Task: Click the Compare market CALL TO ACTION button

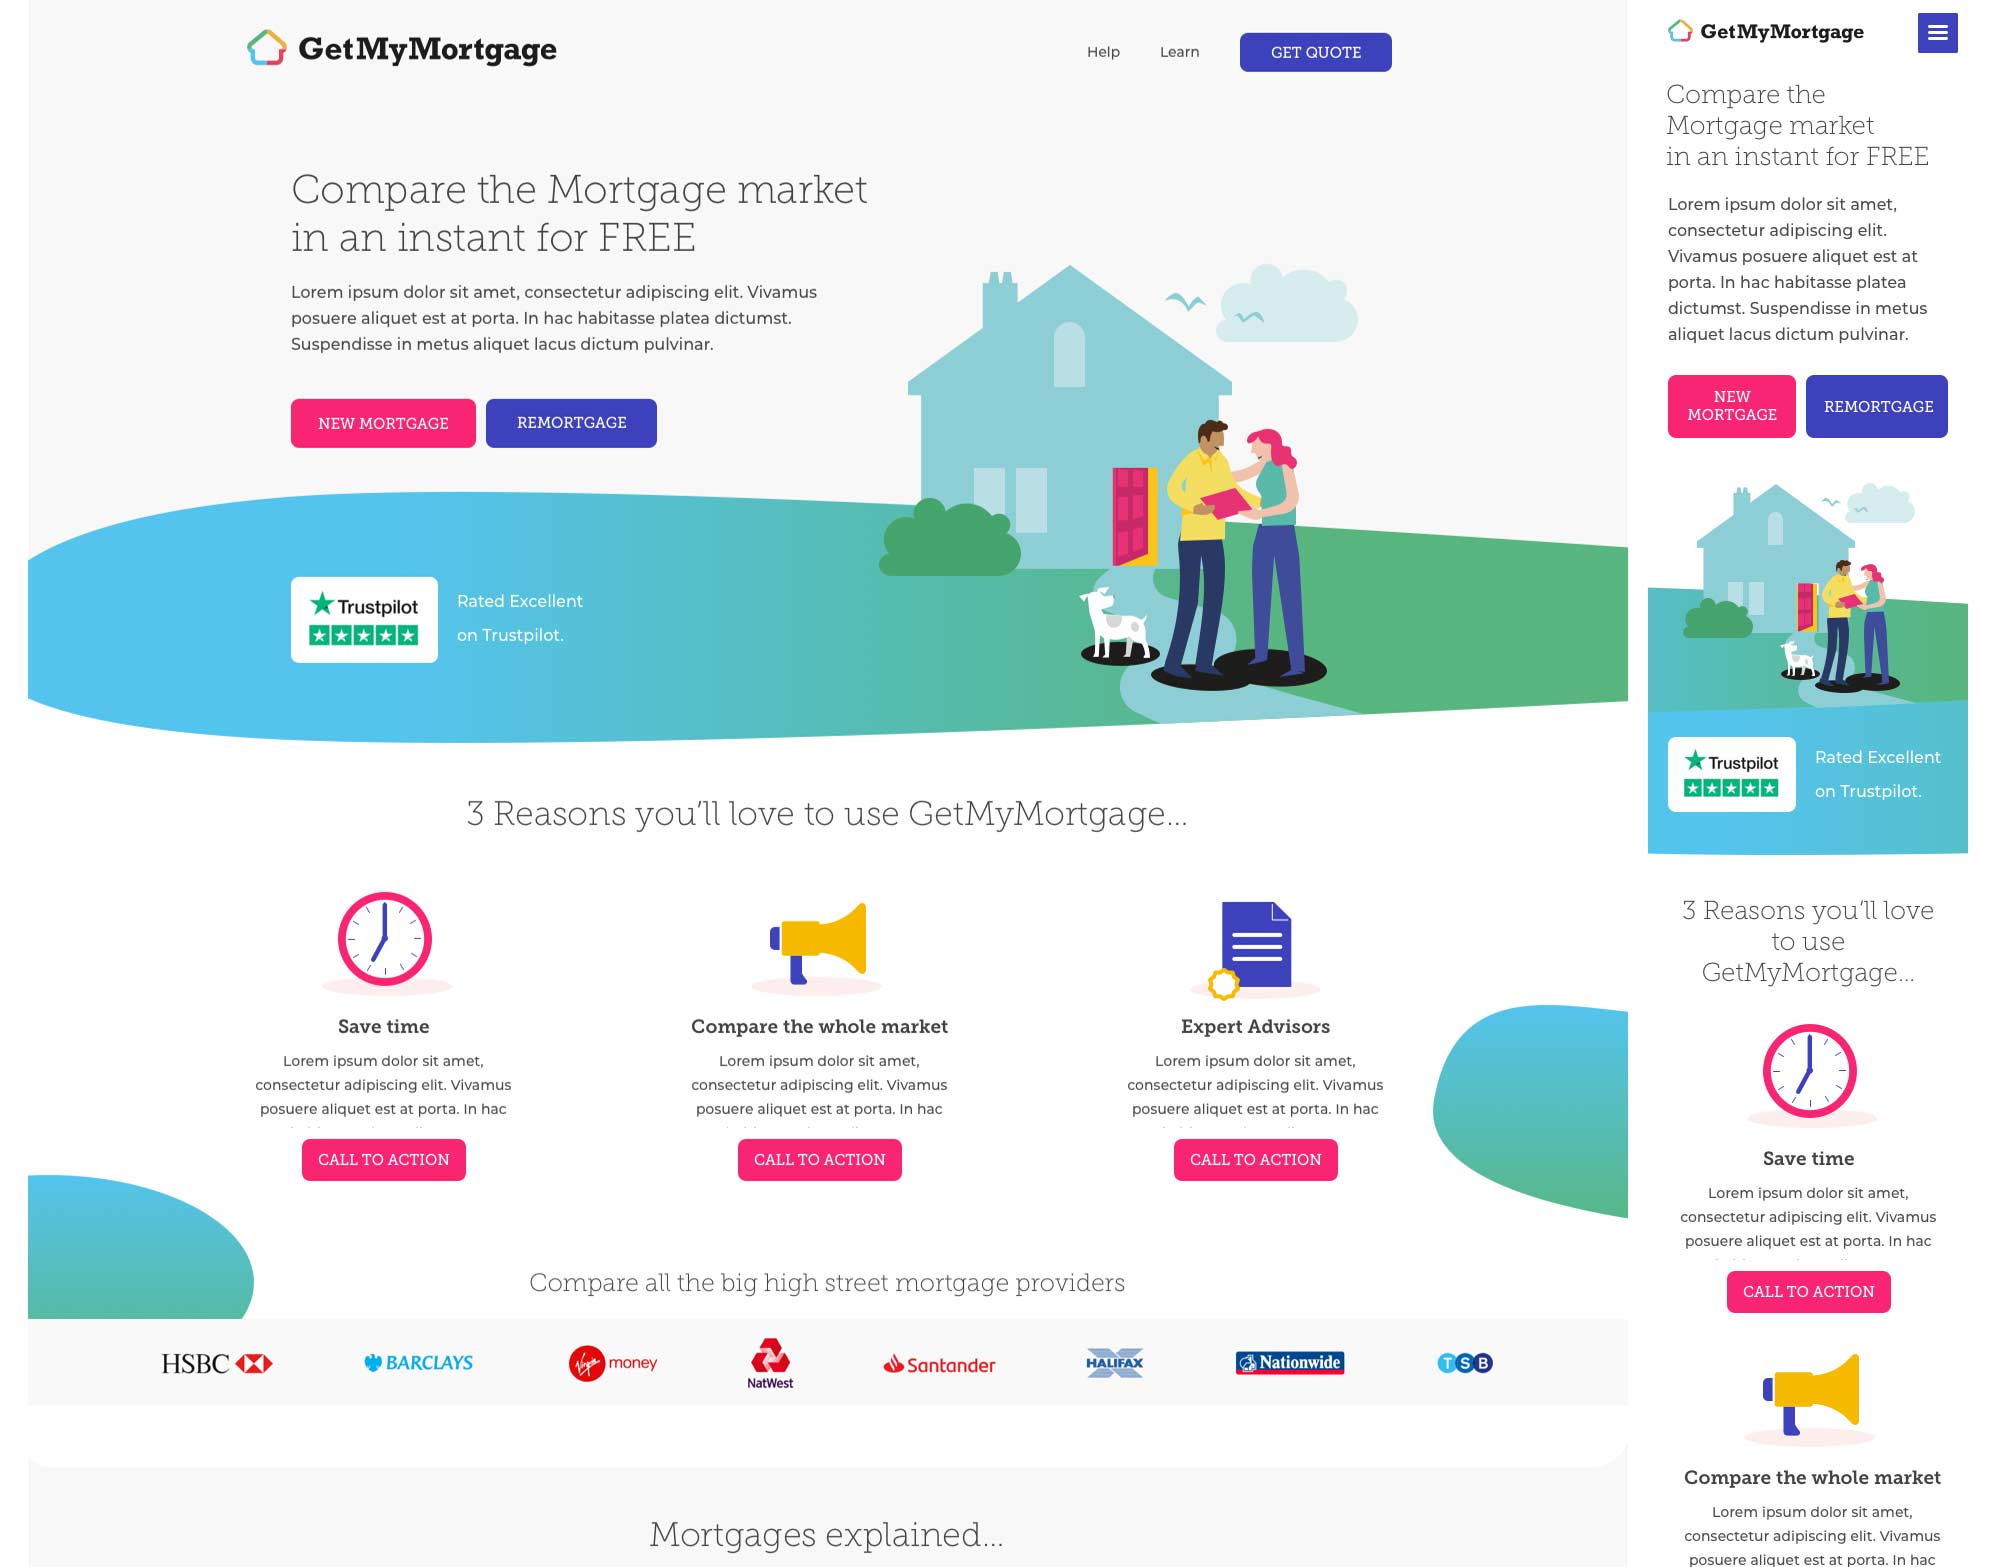Action: click(x=820, y=1159)
